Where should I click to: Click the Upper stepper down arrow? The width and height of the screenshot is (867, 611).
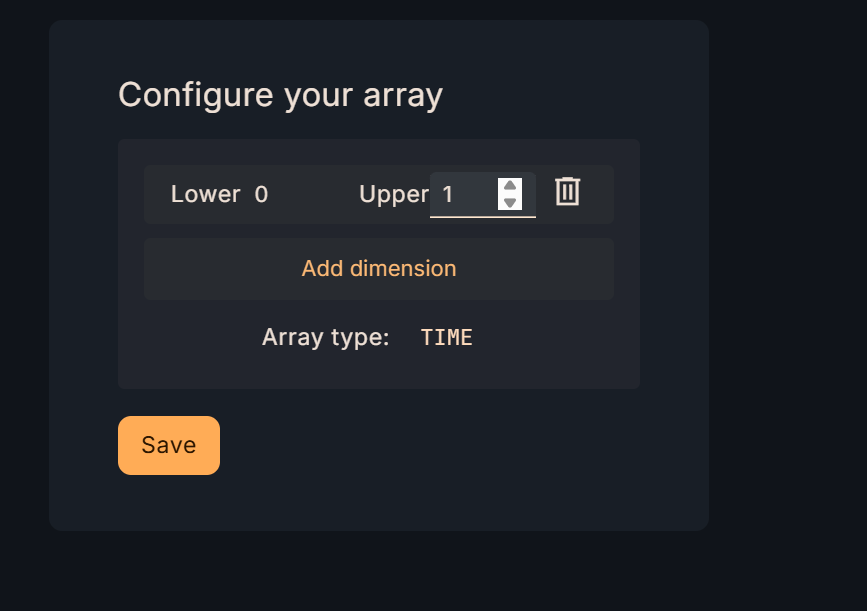(x=510, y=202)
